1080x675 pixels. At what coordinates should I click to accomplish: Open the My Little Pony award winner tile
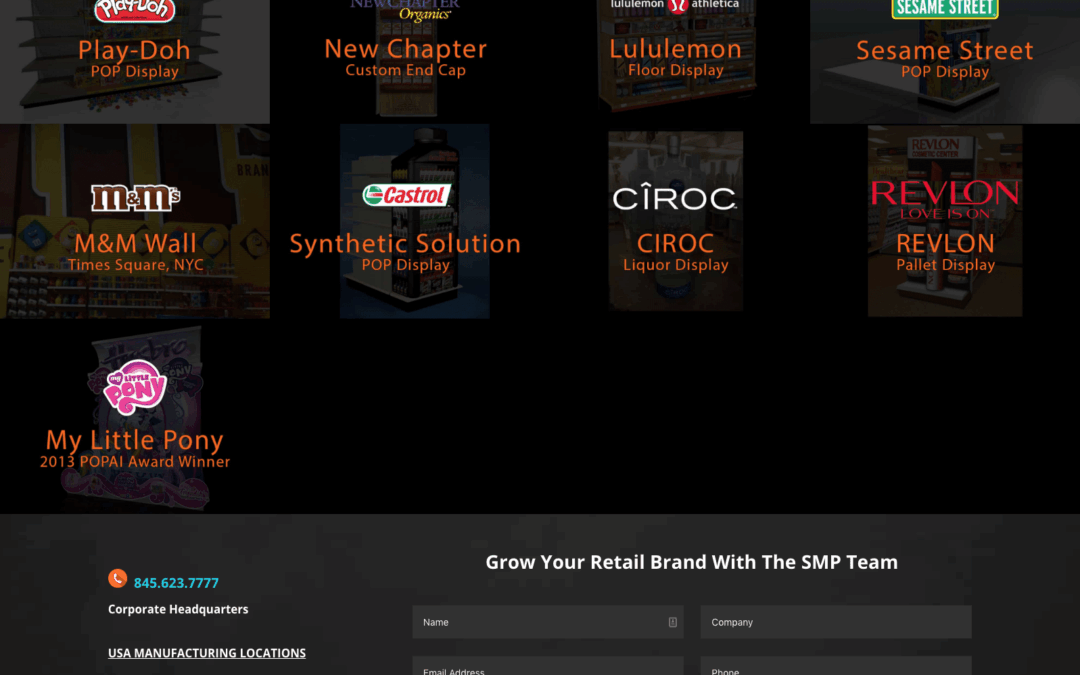pos(135,416)
